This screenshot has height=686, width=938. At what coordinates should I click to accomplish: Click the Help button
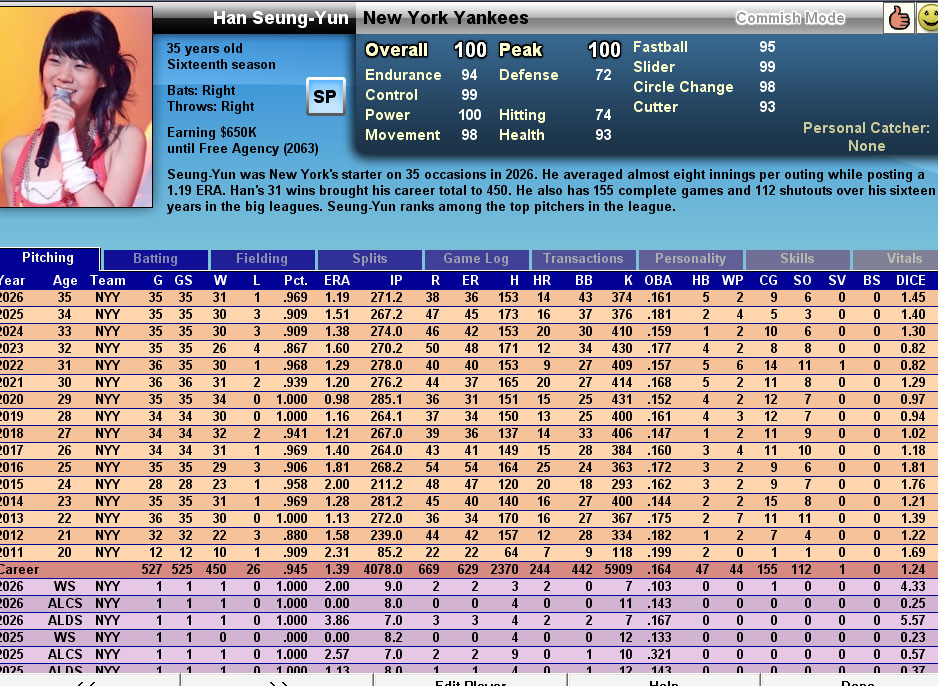pyautogui.click(x=664, y=681)
